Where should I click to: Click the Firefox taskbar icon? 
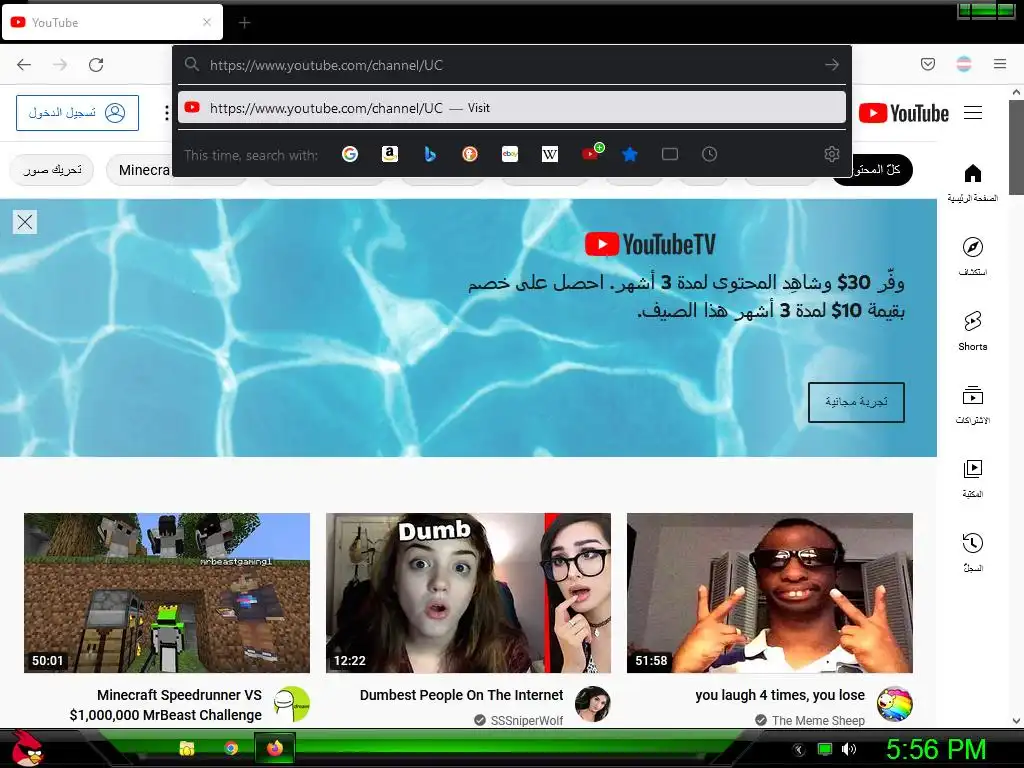(x=275, y=748)
